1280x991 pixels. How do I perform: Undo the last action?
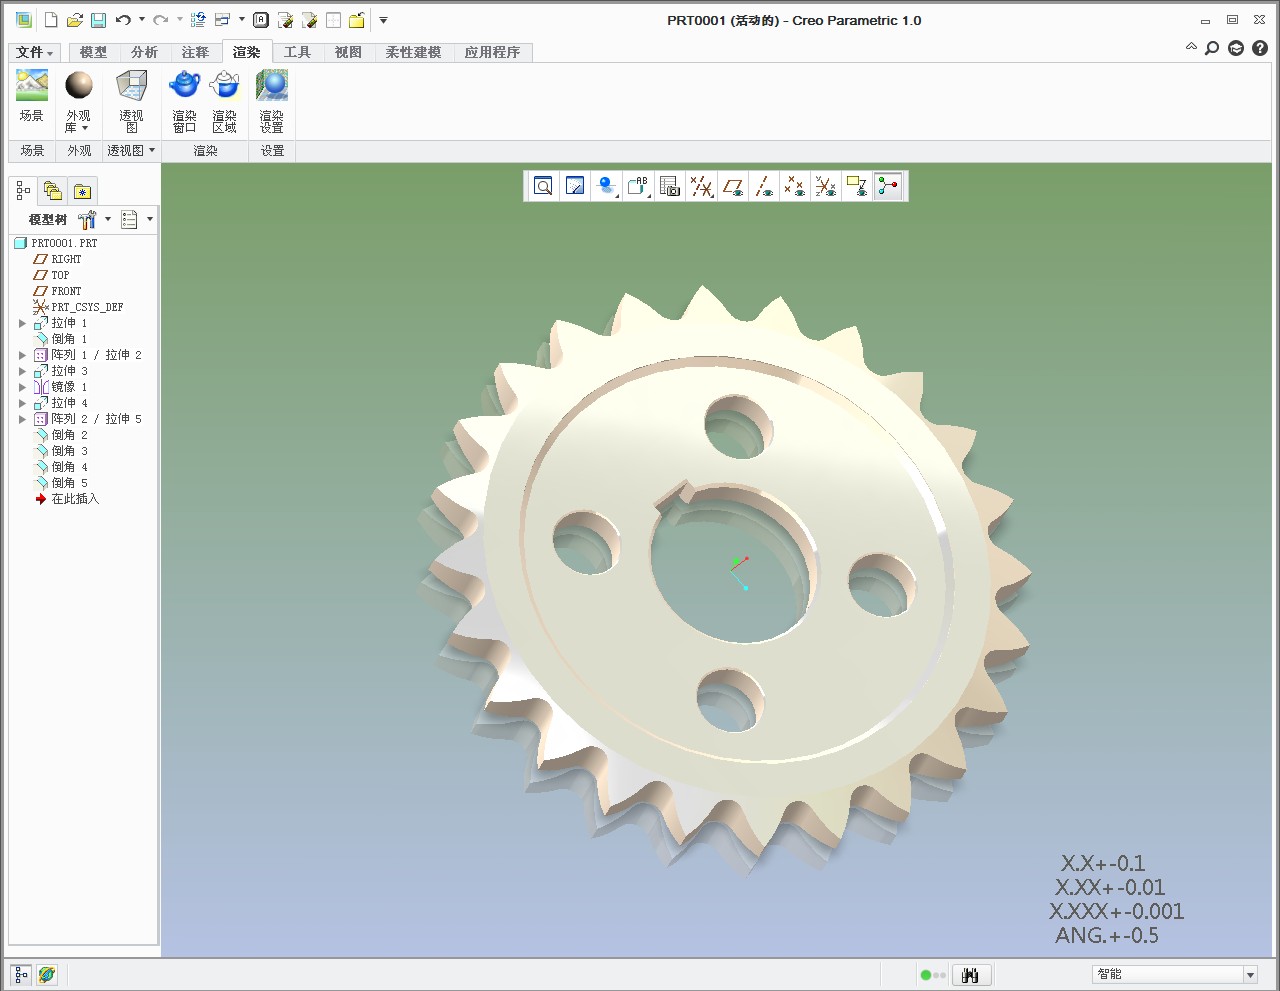[x=123, y=20]
